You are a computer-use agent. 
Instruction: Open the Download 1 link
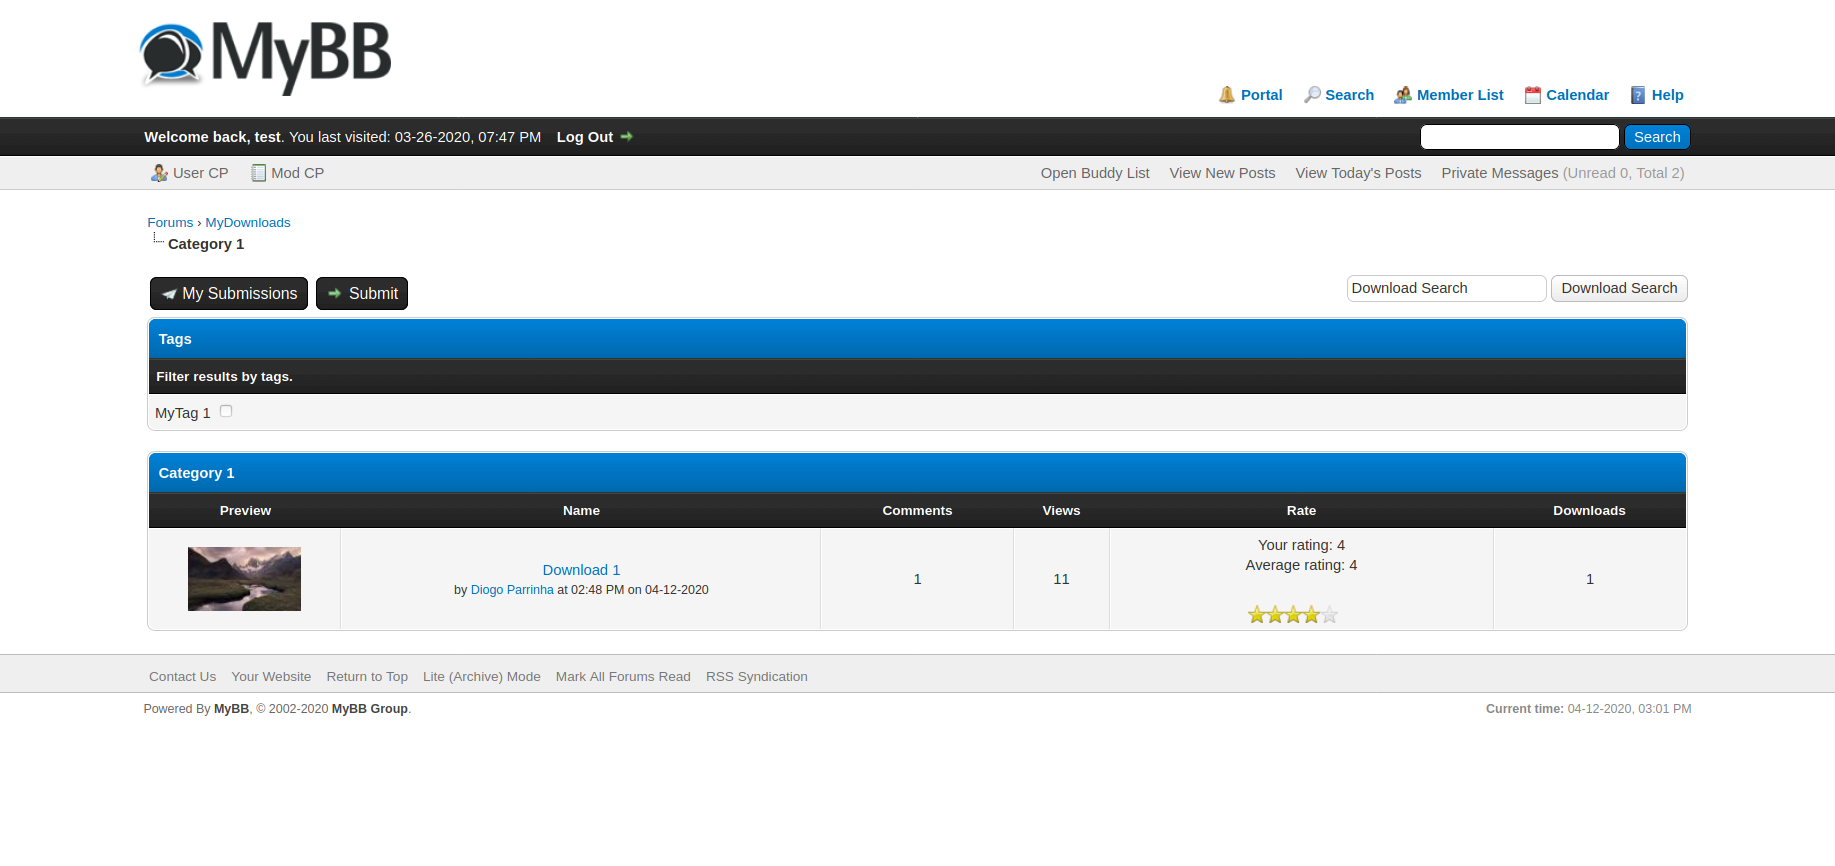[x=581, y=570]
